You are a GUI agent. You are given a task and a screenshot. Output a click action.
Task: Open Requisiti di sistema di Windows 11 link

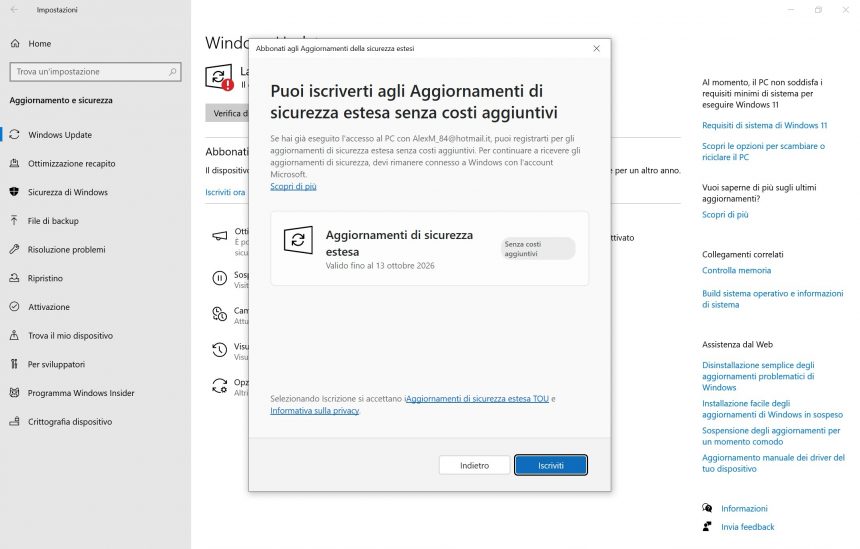click(x=764, y=126)
